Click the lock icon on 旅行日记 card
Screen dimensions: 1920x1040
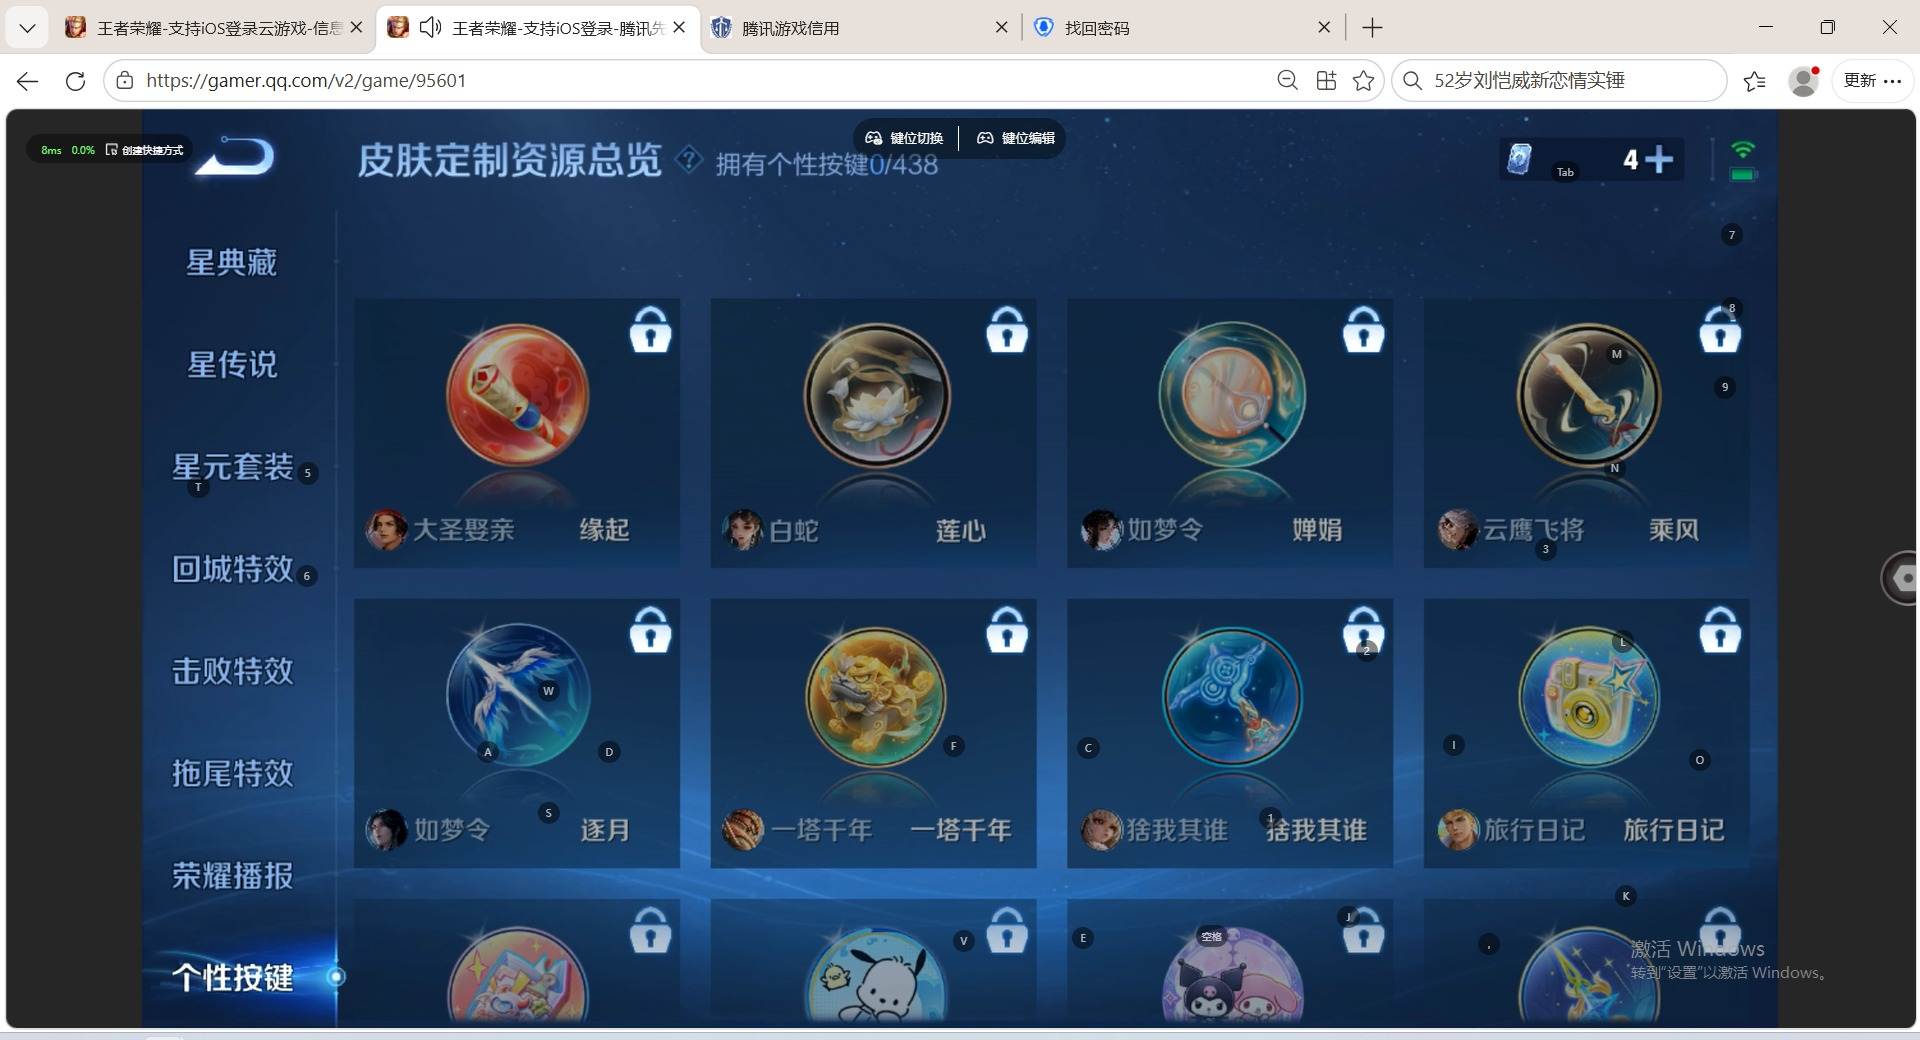click(x=1720, y=630)
